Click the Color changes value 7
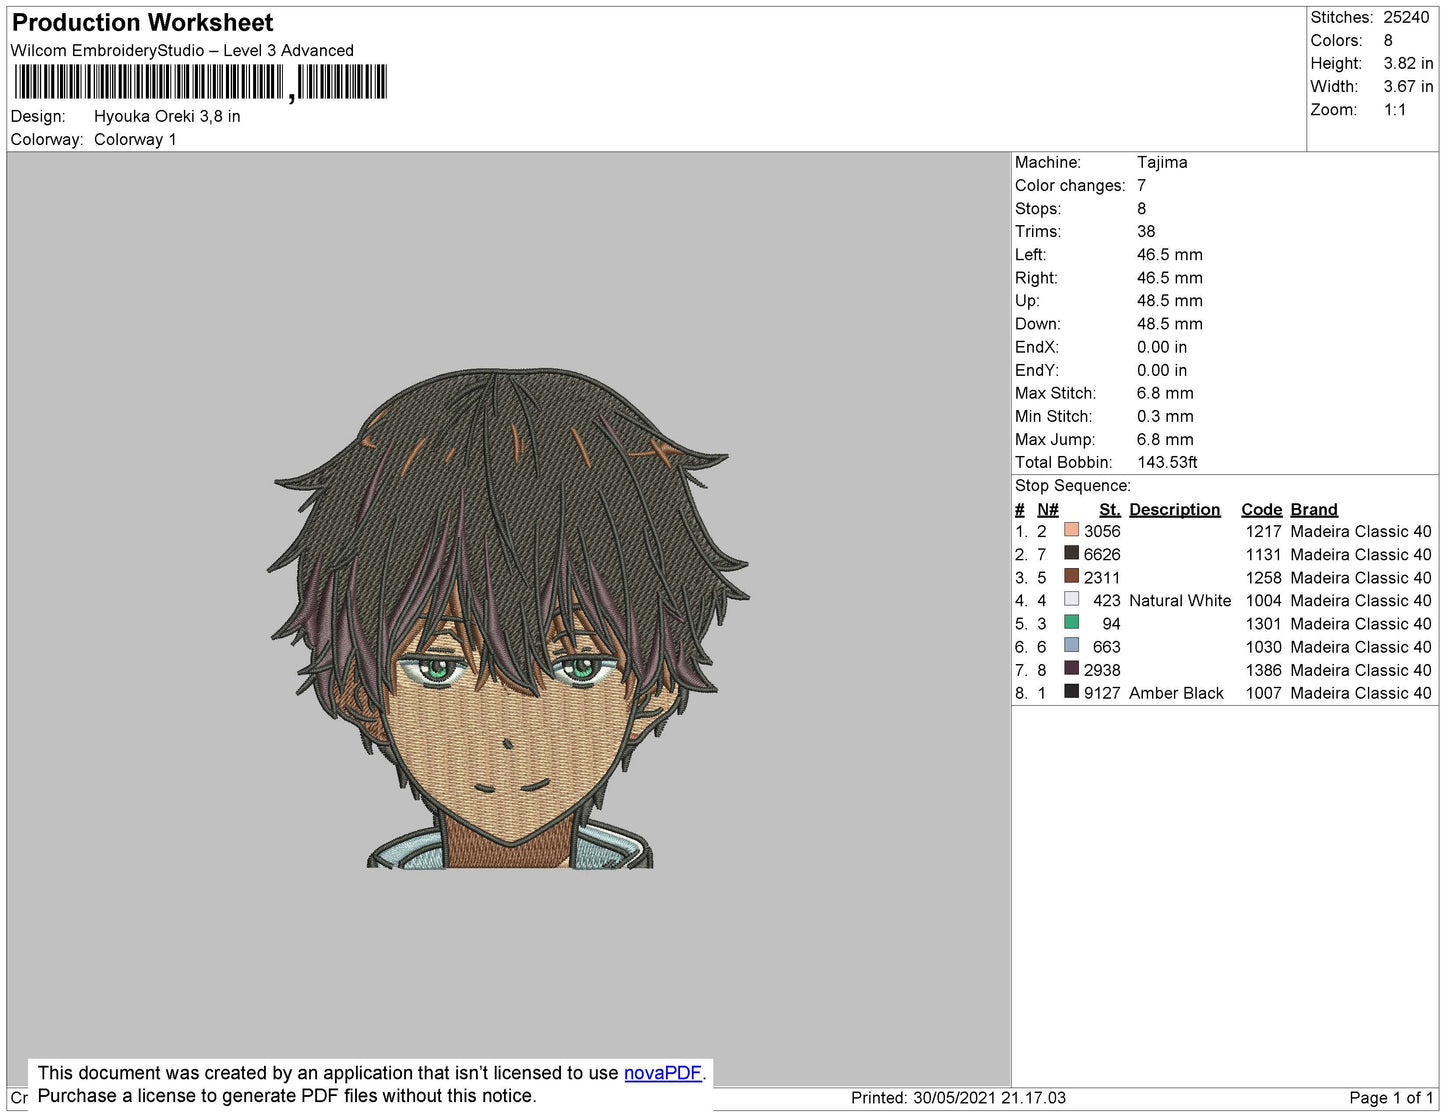The height and width of the screenshot is (1117, 1445). 1141,185
